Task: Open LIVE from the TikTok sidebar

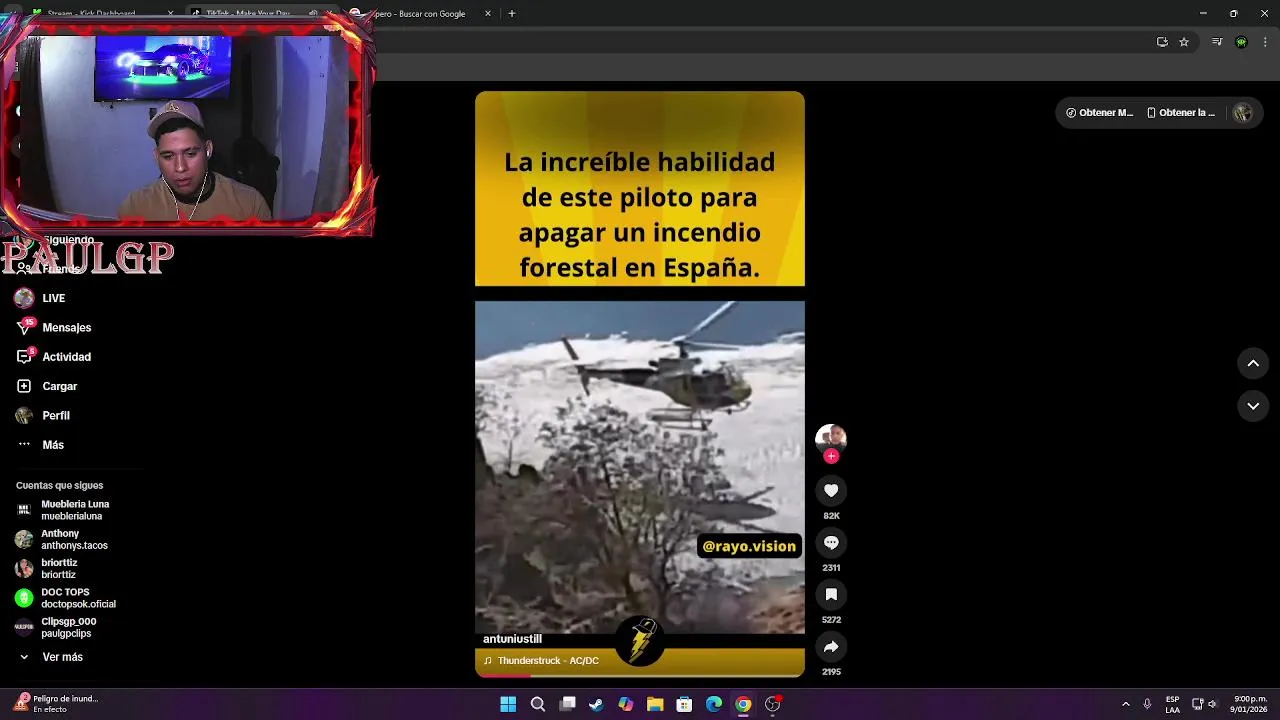Action: pos(53,298)
